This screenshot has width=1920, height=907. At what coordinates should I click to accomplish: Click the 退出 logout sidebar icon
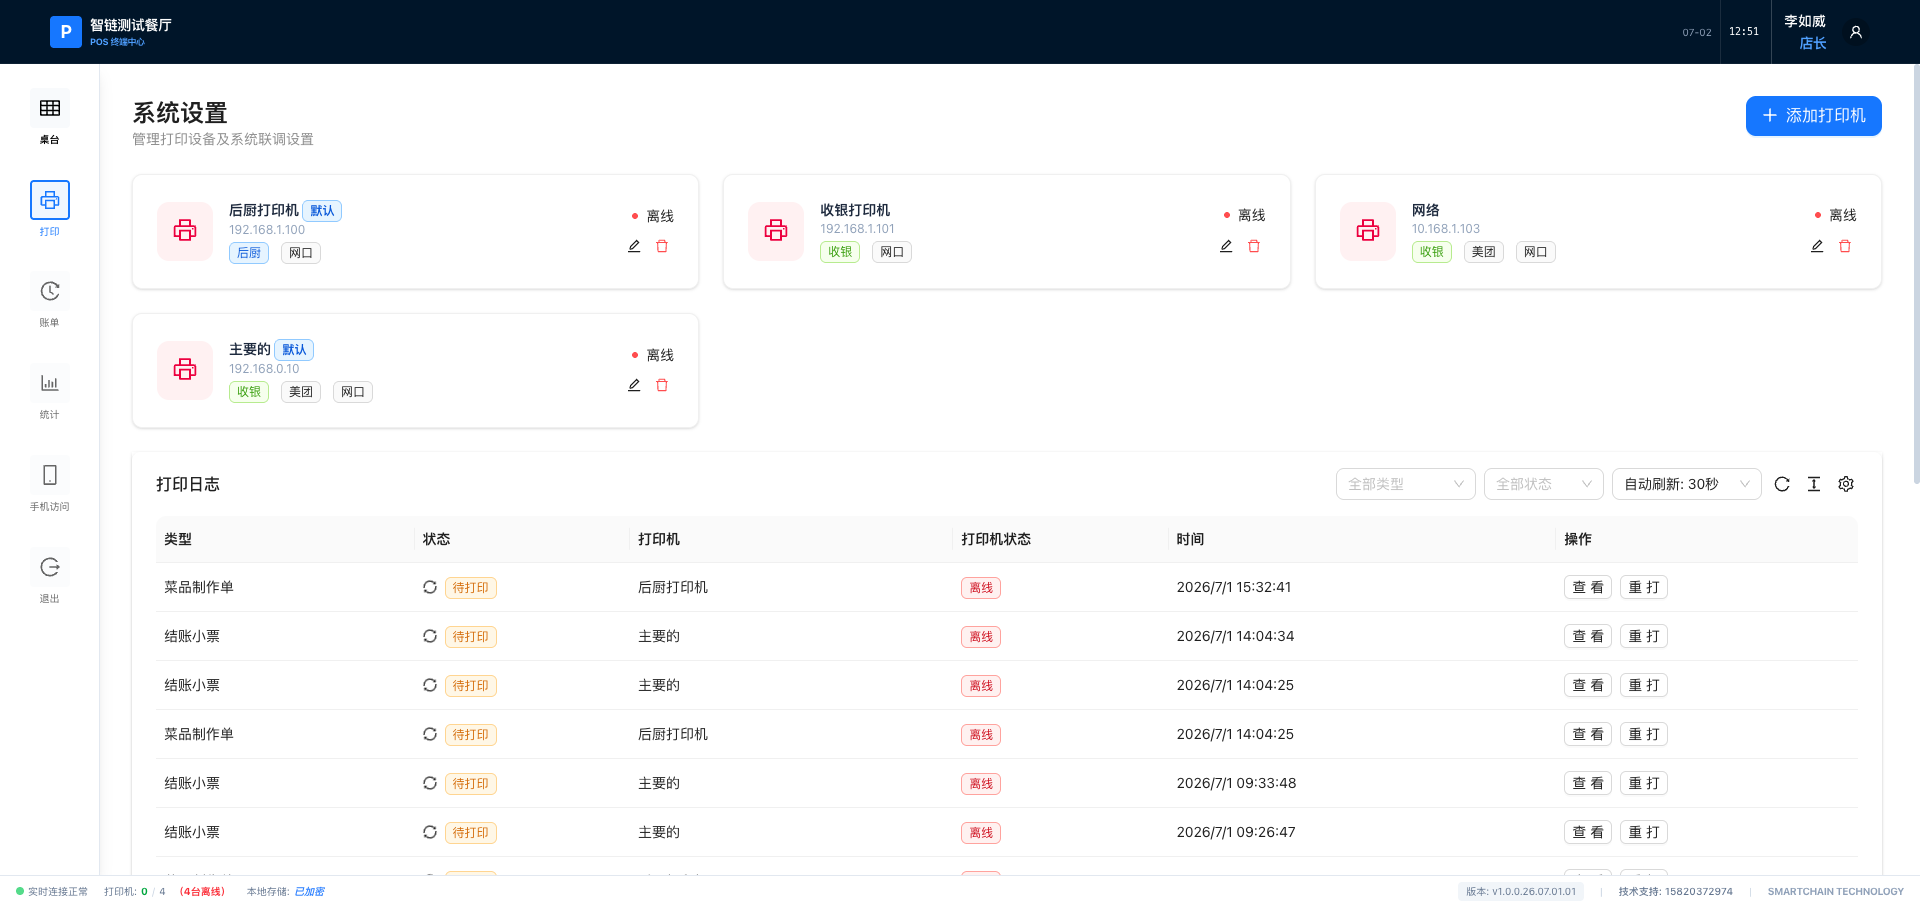50,567
